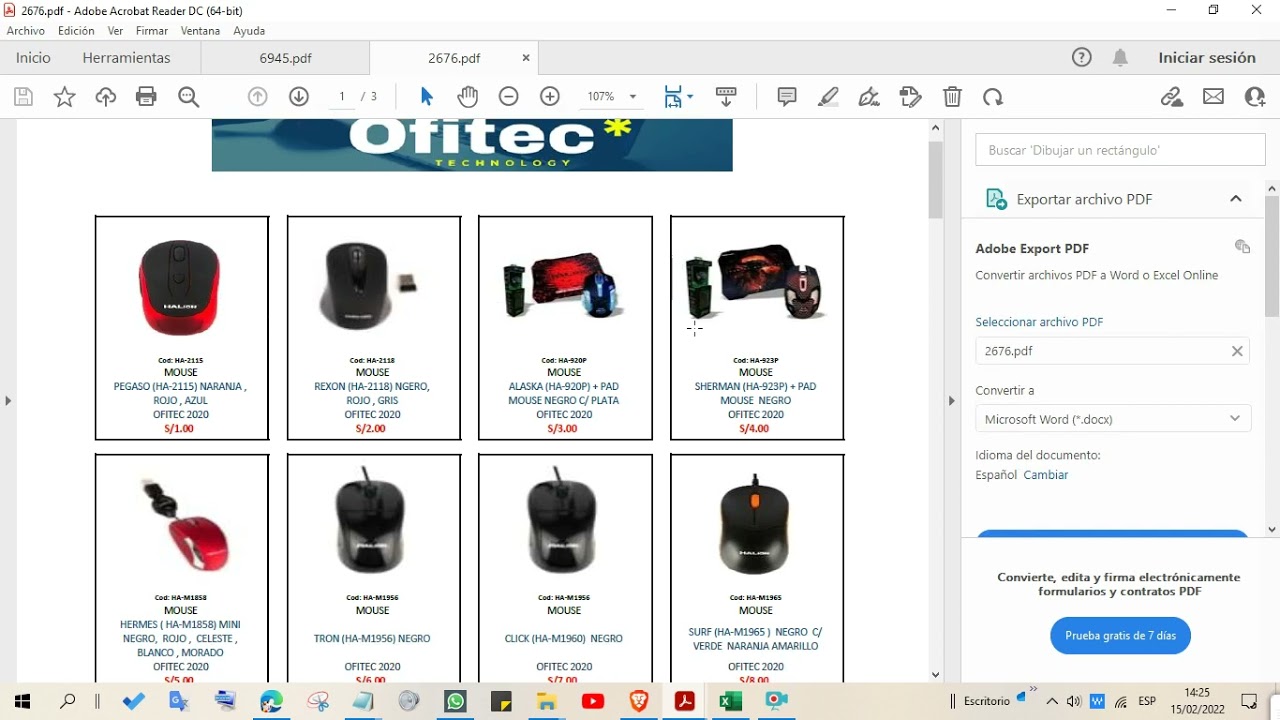1280x720 pixels.
Task: Click the S/4.00 price text
Action: pyautogui.click(x=754, y=428)
